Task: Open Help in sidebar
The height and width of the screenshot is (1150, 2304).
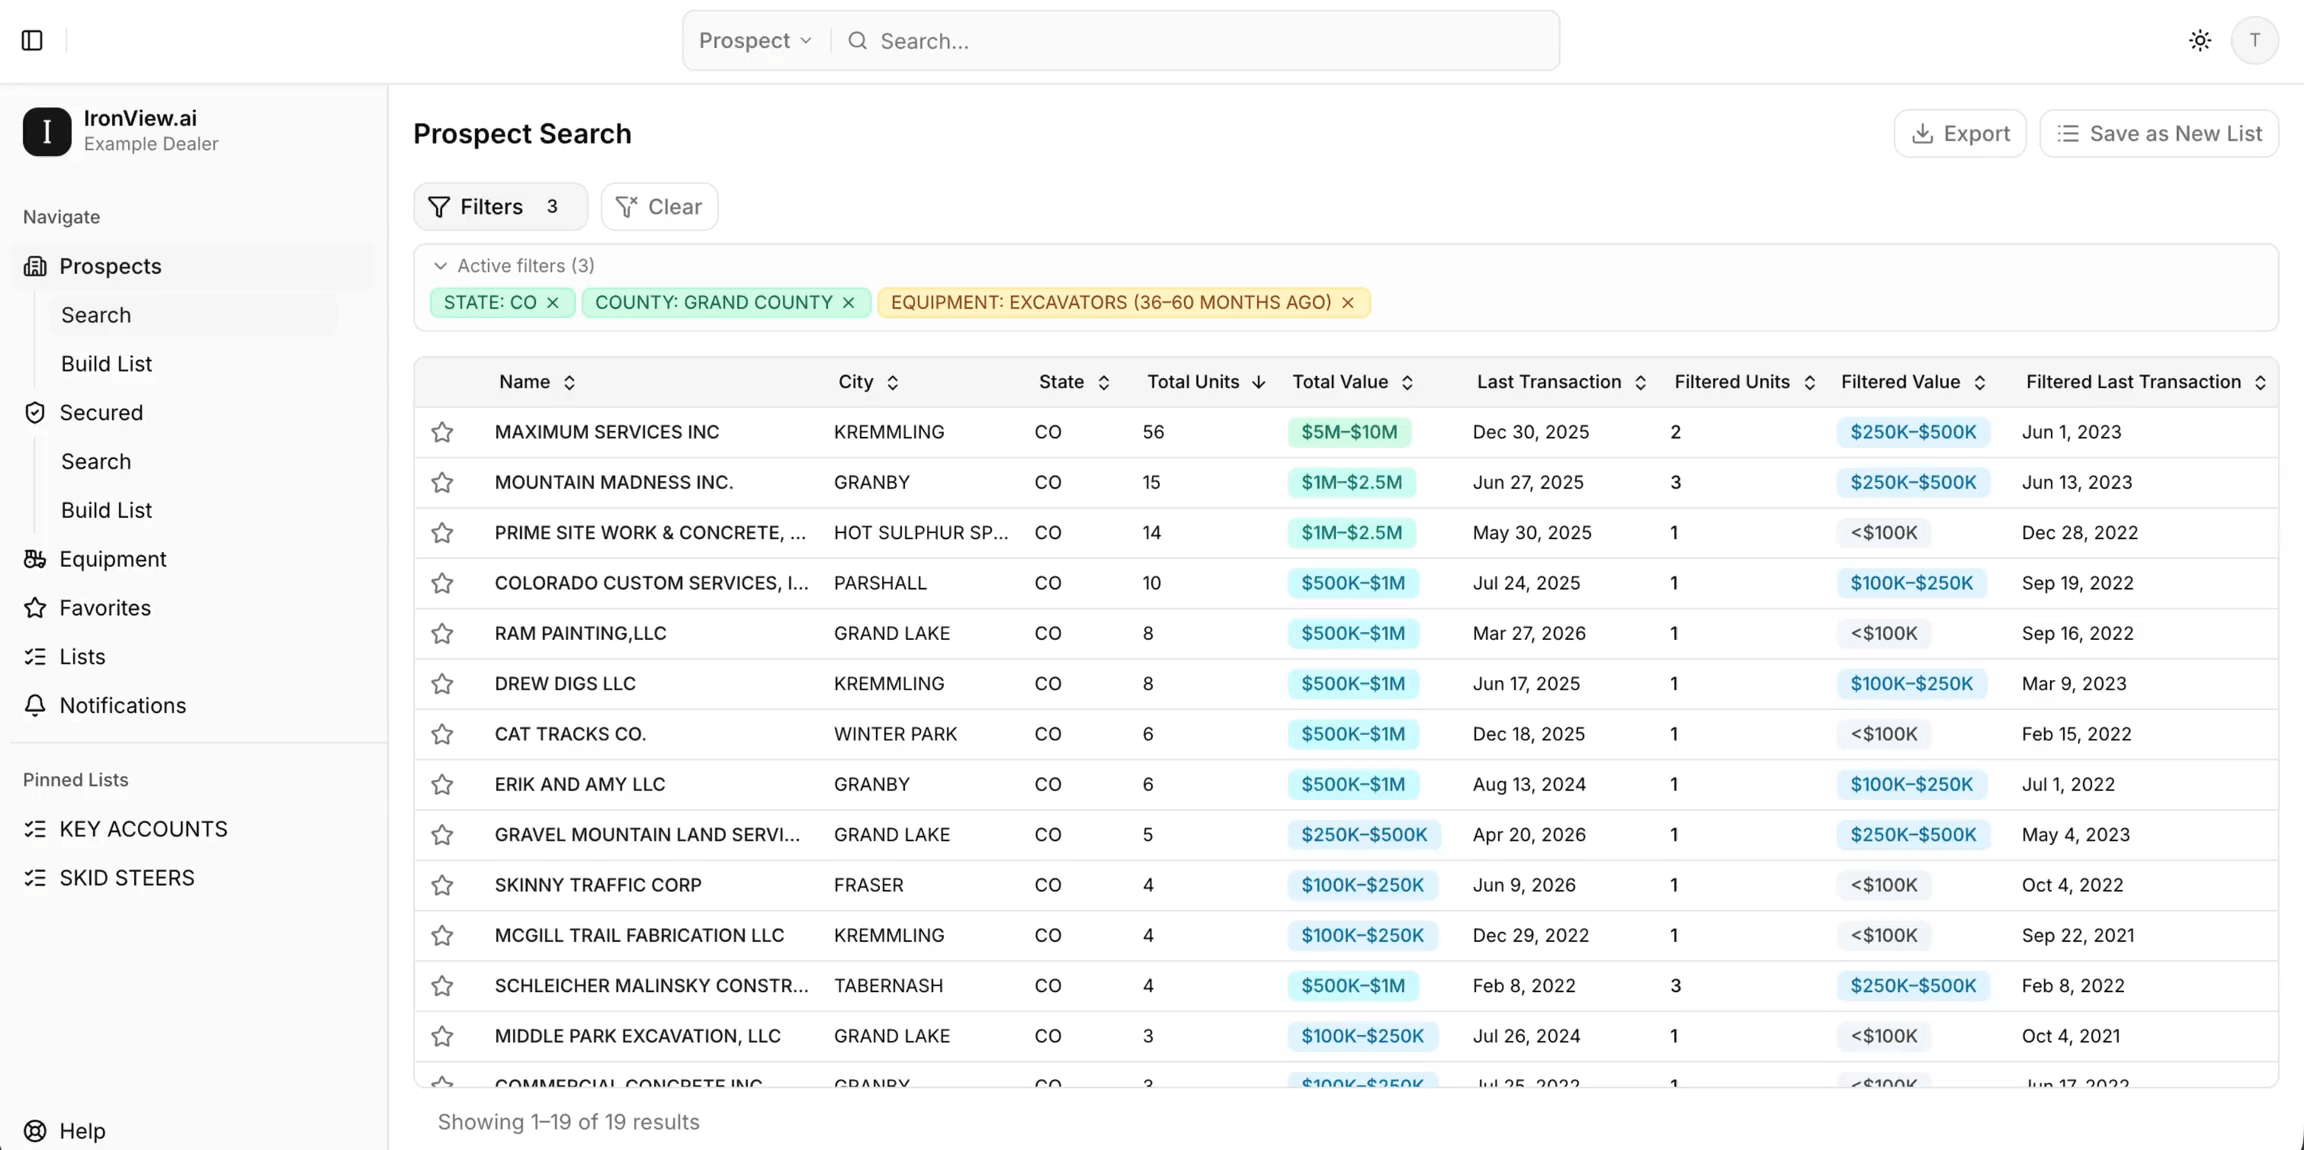Action: point(193,1130)
